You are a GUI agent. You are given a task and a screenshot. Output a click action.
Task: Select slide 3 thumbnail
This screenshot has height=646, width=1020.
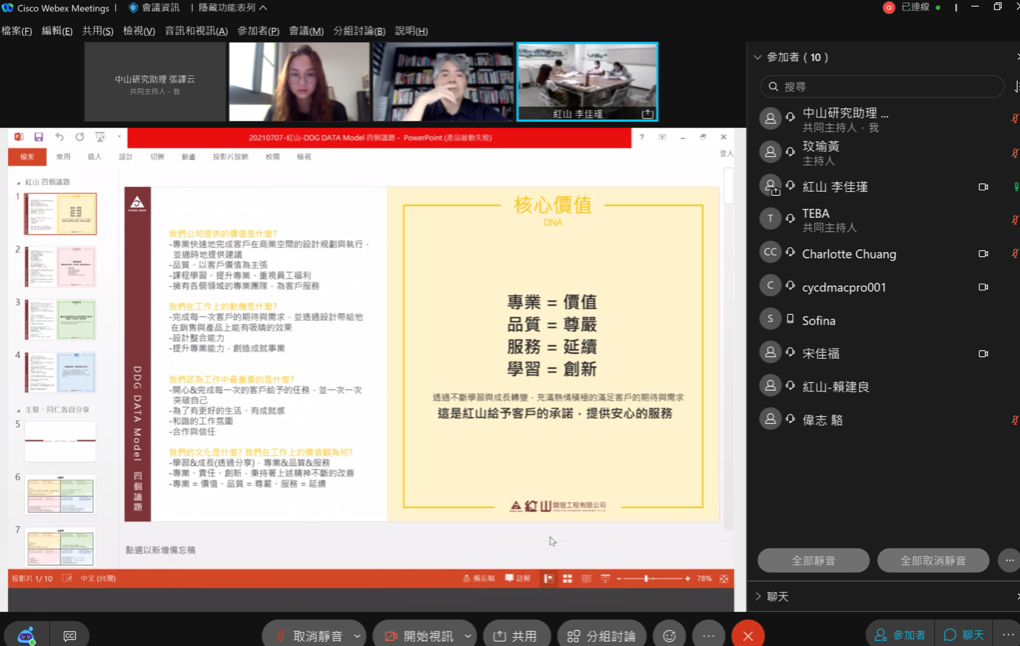click(60, 319)
